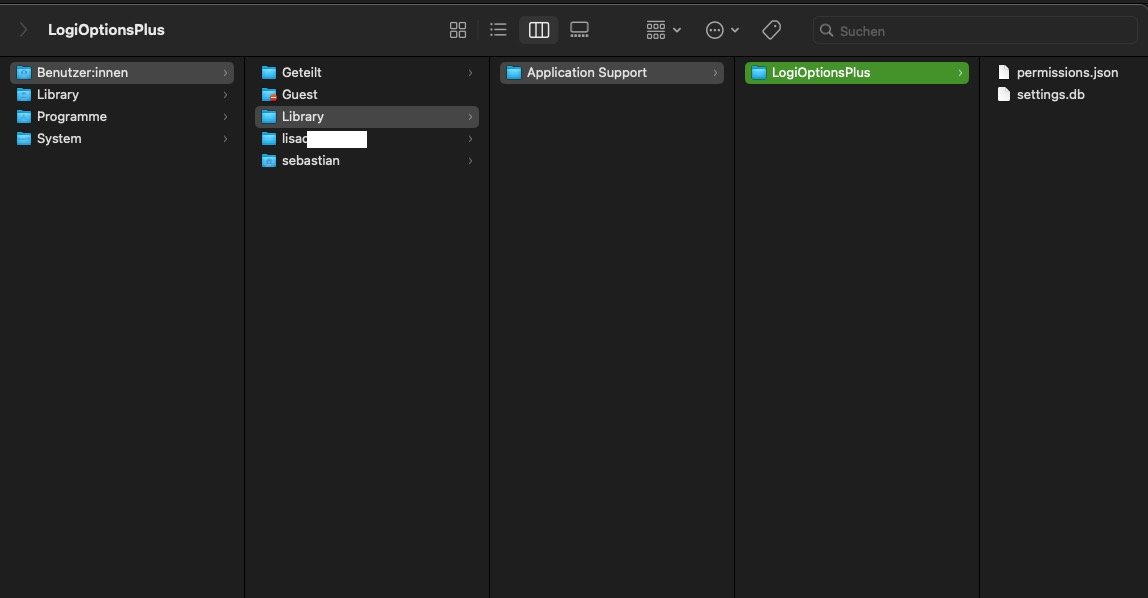Open the Geteilt folder
Image resolution: width=1148 pixels, height=598 pixels.
point(301,73)
